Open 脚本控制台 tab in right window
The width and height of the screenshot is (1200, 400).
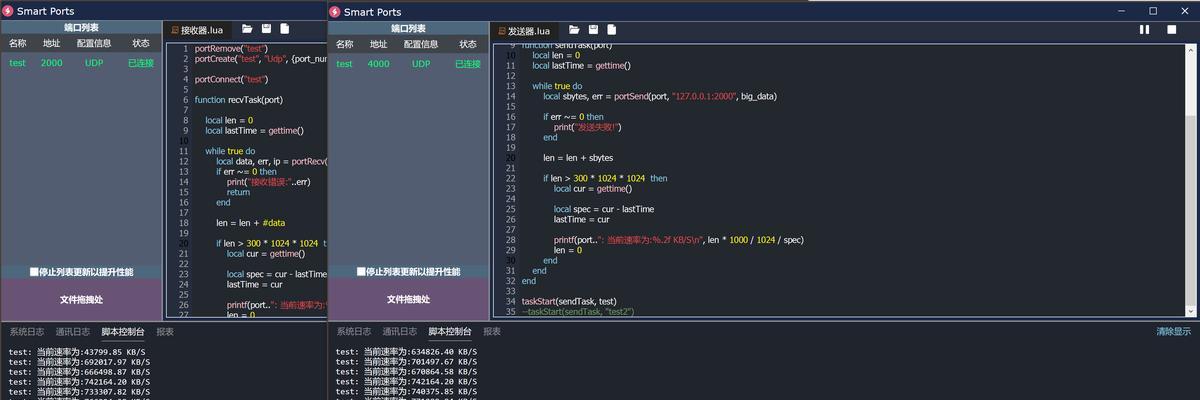(x=450, y=331)
